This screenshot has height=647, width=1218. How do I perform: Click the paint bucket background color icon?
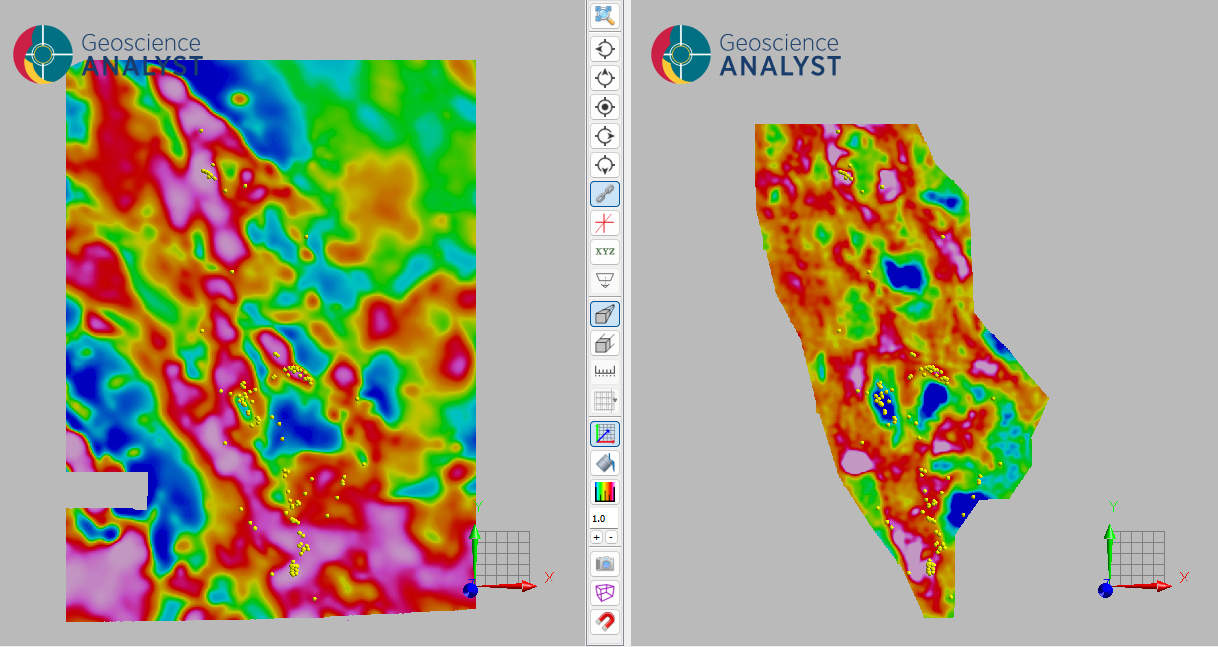point(605,463)
